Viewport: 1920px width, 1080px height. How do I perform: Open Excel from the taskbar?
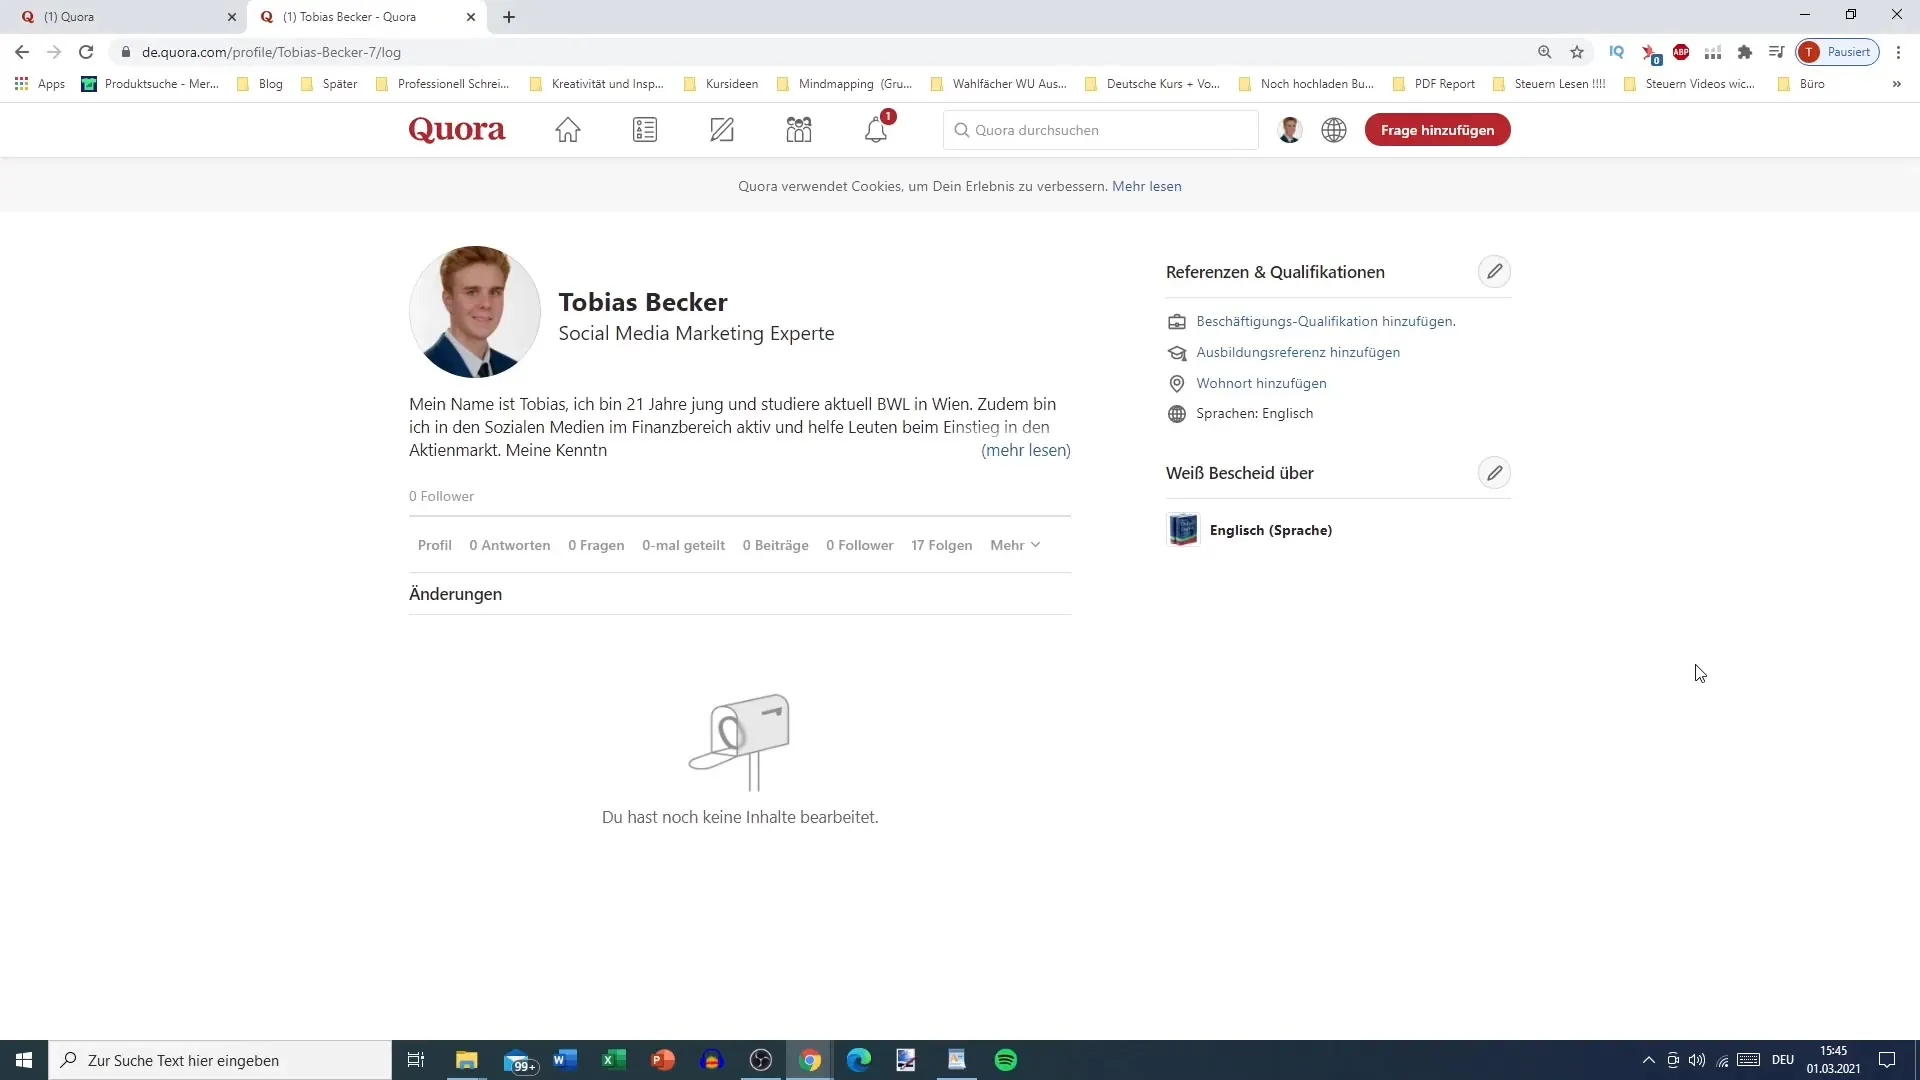[x=614, y=1060]
